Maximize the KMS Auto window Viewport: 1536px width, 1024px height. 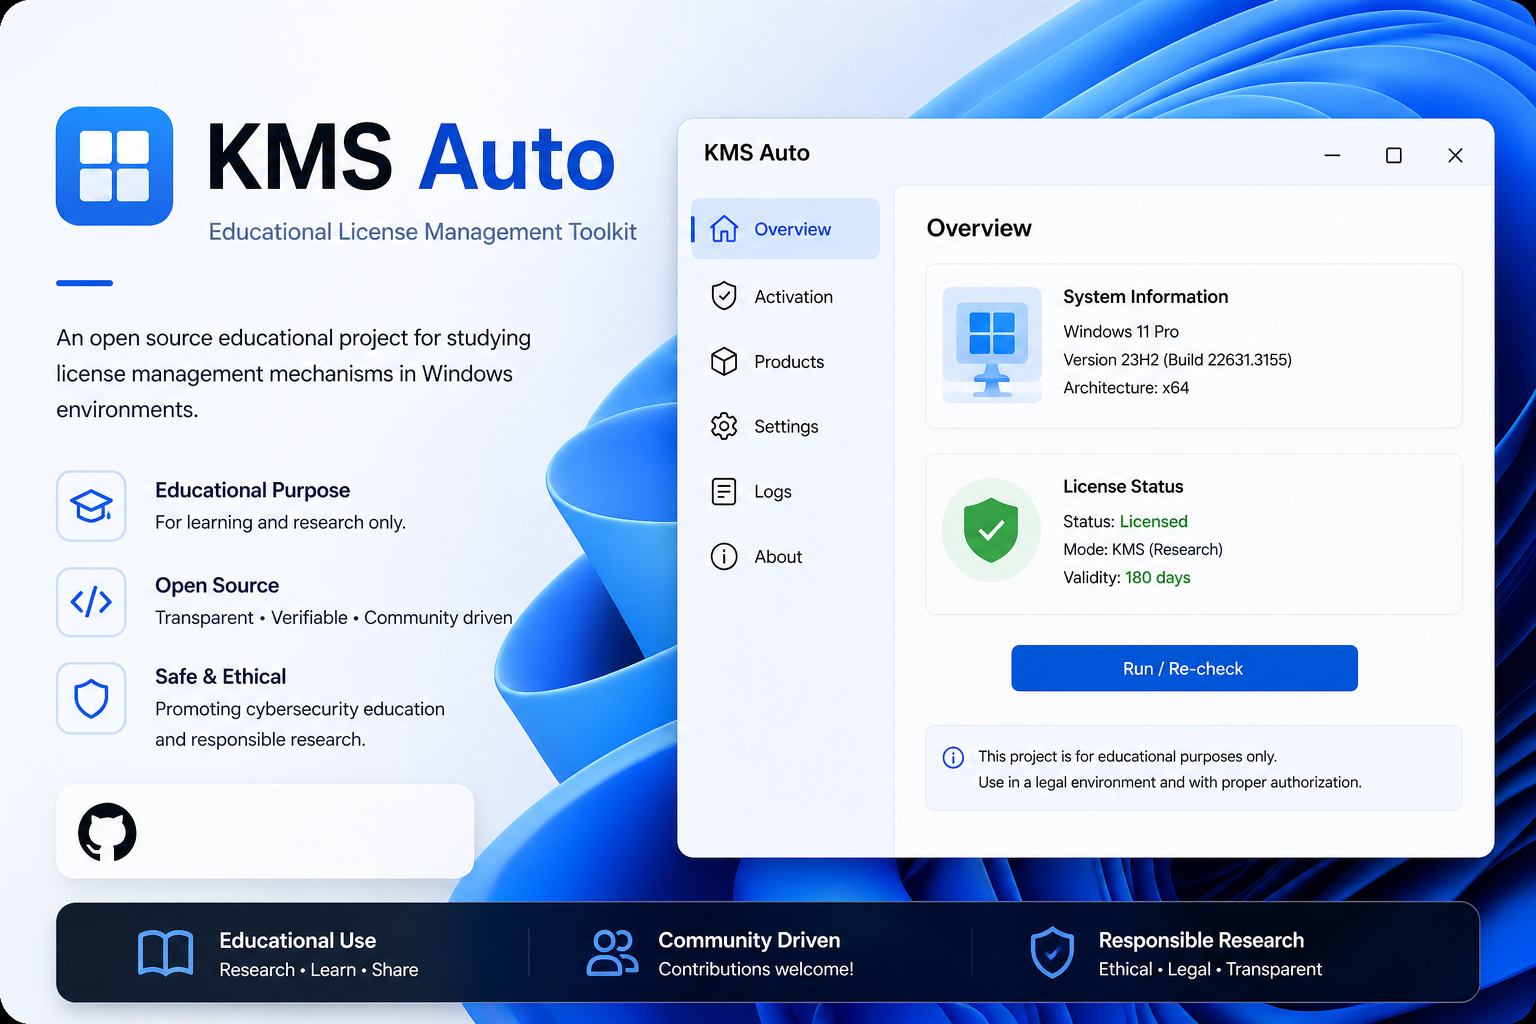[1393, 155]
